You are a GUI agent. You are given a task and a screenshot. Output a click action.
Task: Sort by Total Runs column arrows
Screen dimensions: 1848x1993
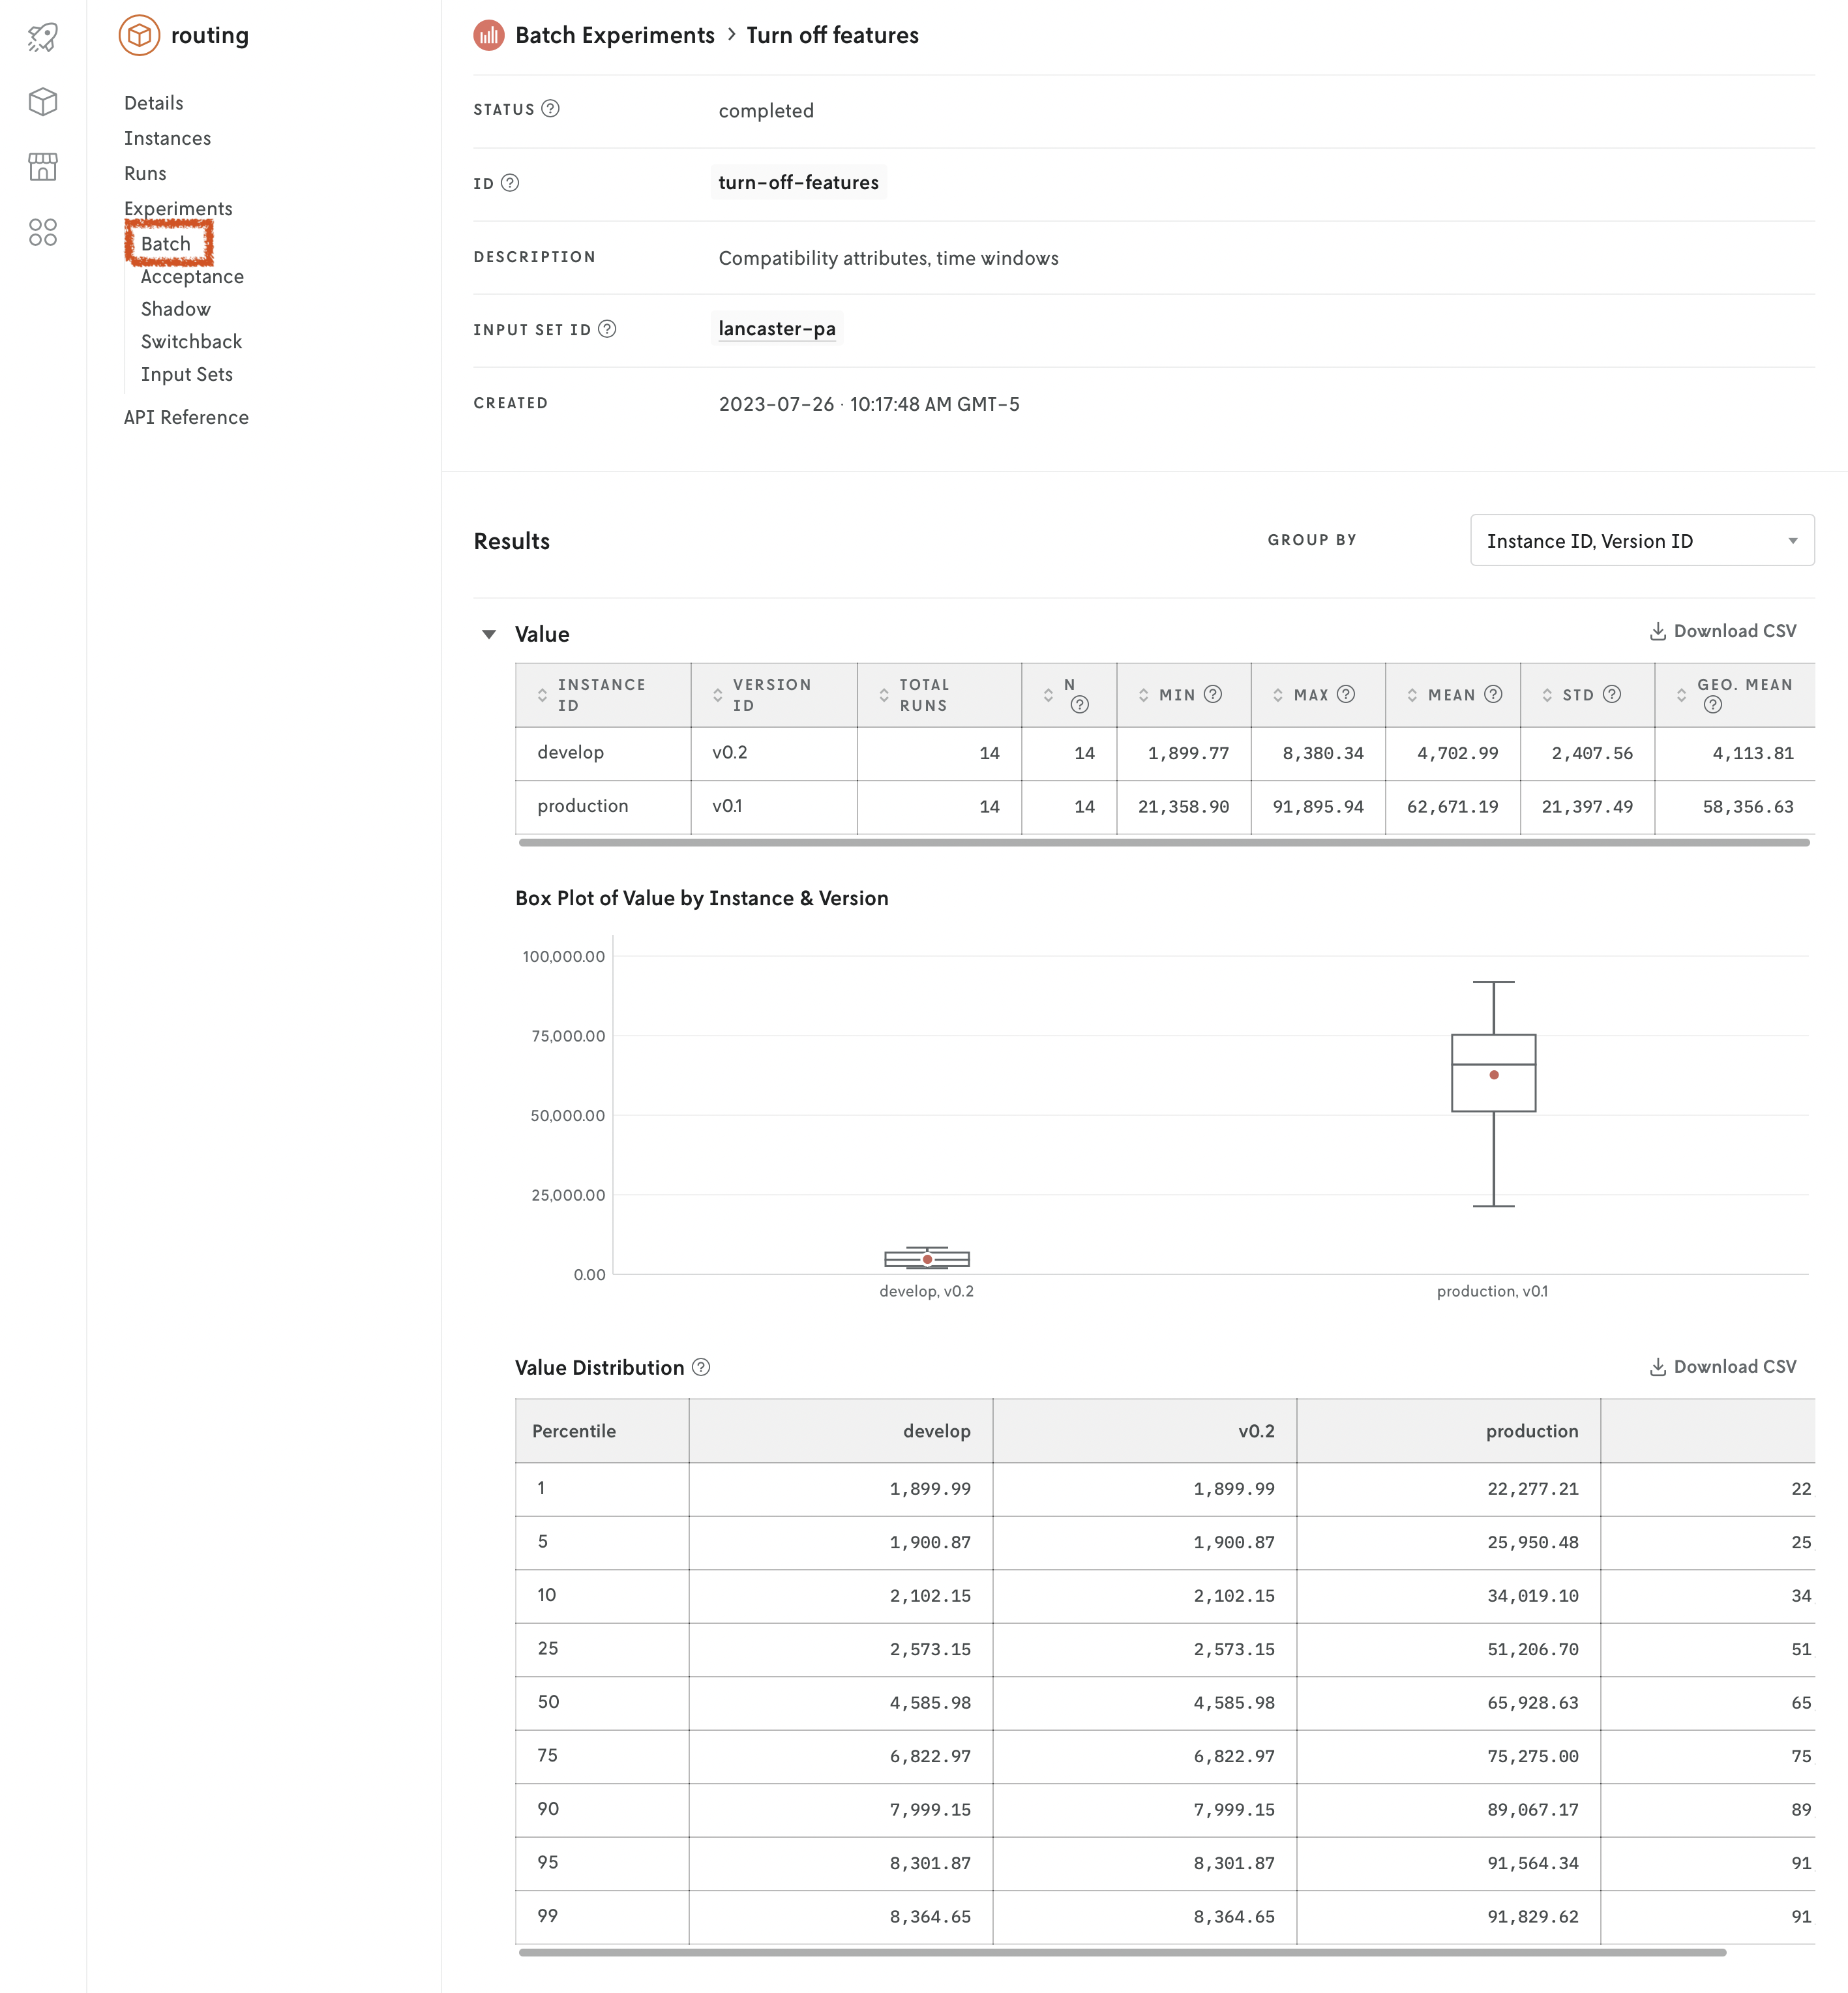pos(884,694)
